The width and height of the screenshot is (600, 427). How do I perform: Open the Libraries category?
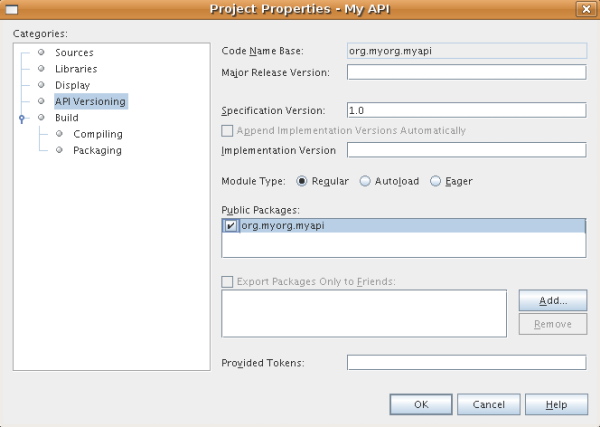point(76,69)
